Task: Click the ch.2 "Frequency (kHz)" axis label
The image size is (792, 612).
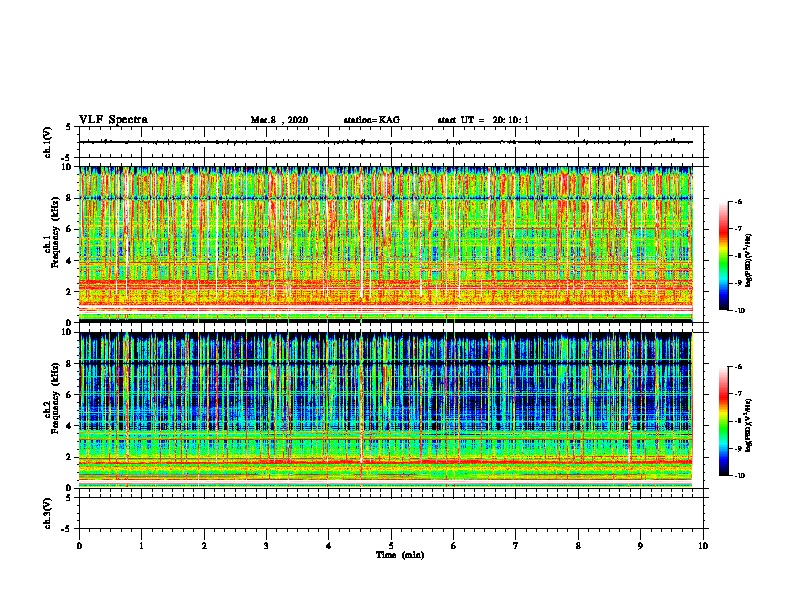Action: [x=55, y=398]
